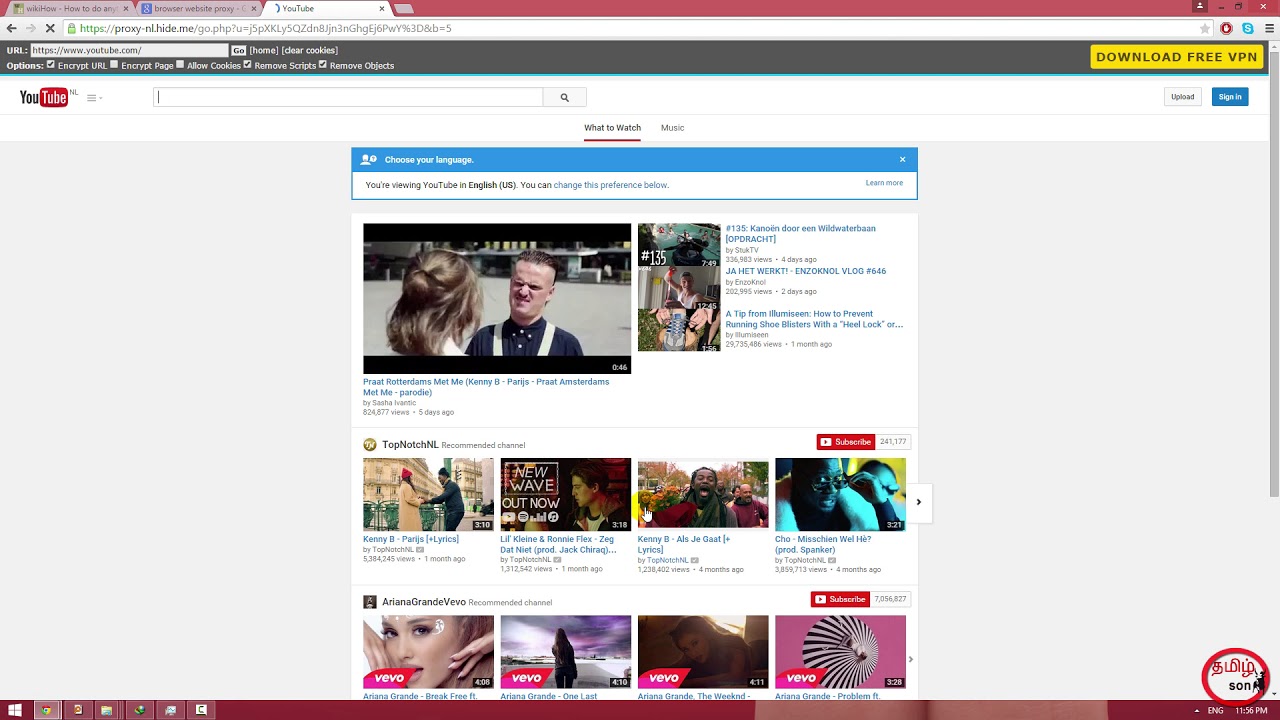The image size is (1280, 720).
Task: Open A Tip from Illumiseen video link
Action: 814,319
